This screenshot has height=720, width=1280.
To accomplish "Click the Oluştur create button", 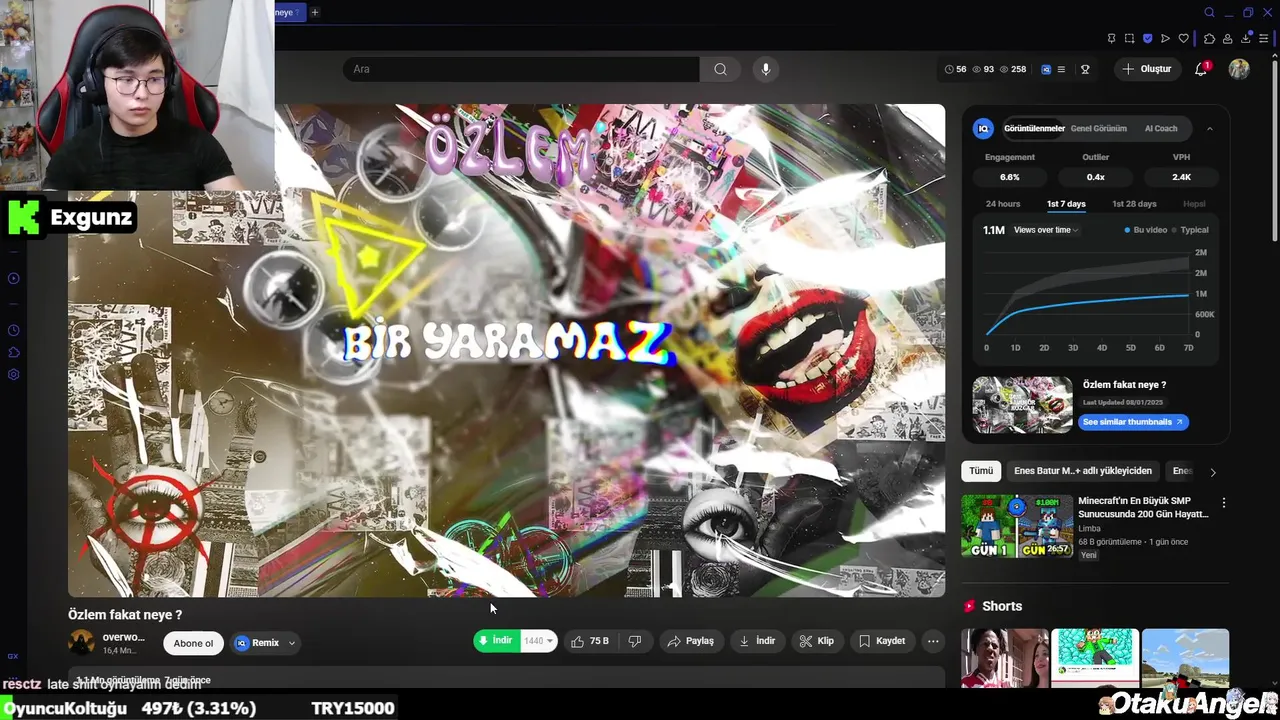I will pyautogui.click(x=1146, y=69).
